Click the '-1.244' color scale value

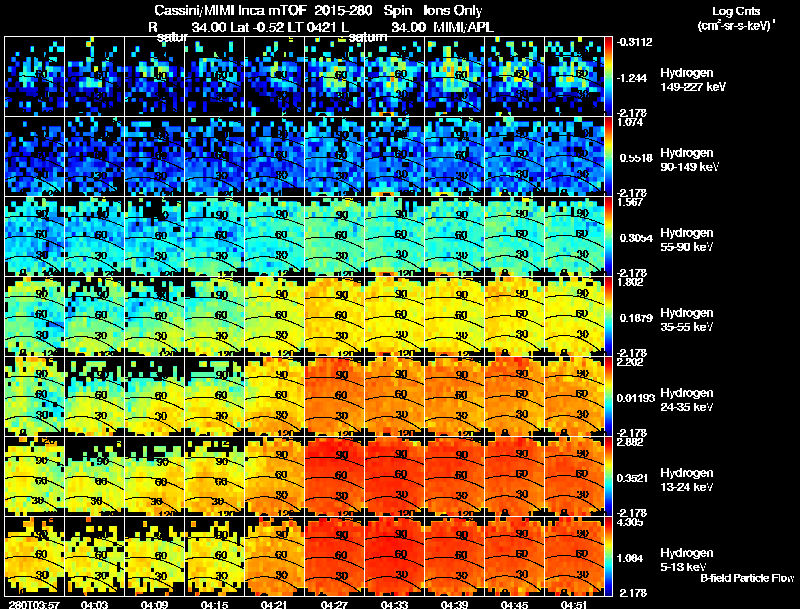pyautogui.click(x=632, y=78)
